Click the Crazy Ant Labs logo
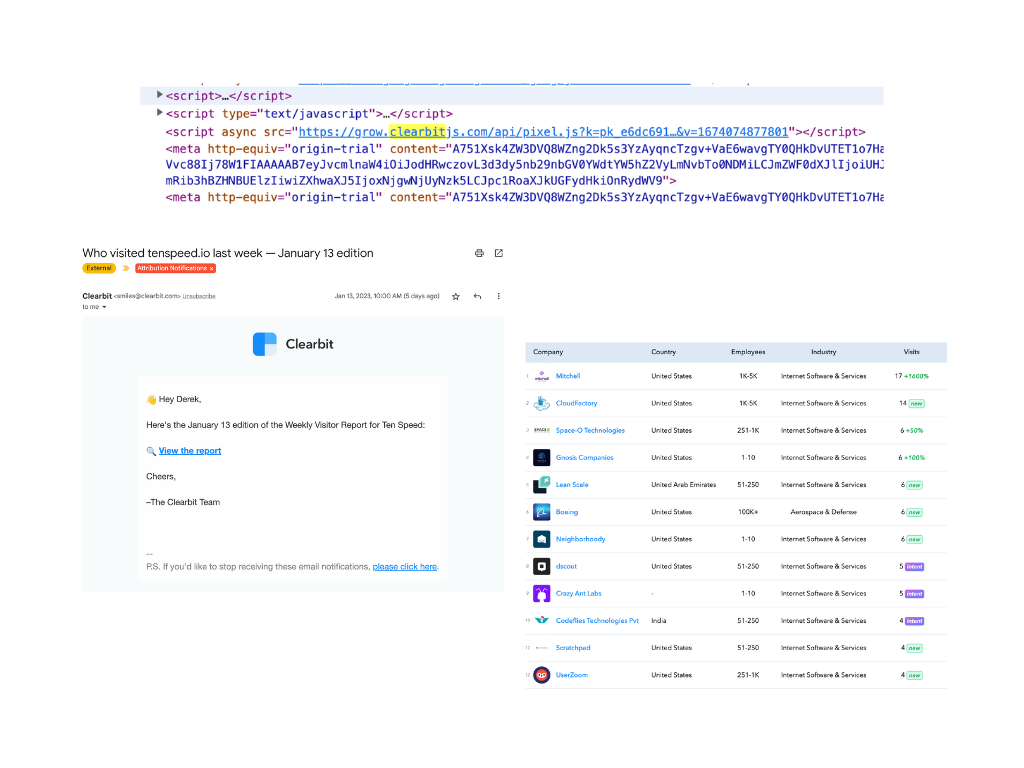This screenshot has height=768, width=1024. 541,594
